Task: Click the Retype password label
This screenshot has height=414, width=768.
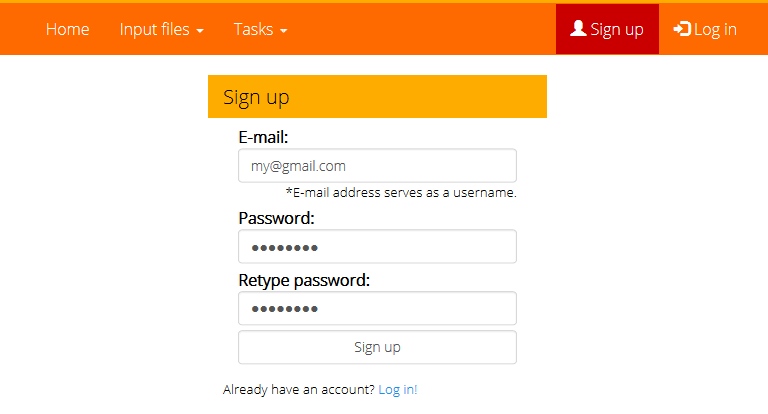Action: 304,280
